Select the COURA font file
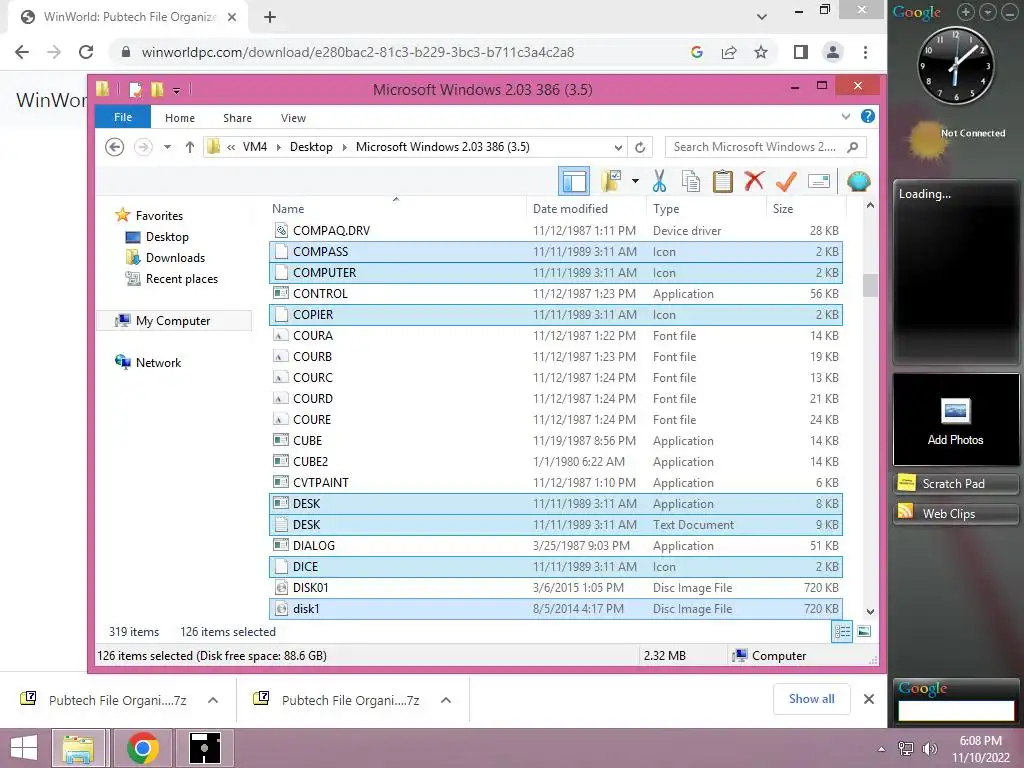This screenshot has height=768, width=1024. (556, 336)
